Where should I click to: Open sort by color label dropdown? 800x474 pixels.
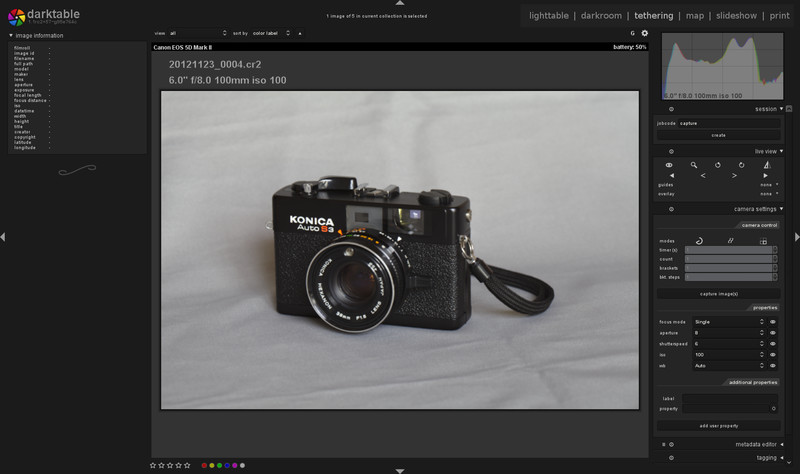pyautogui.click(x=271, y=33)
